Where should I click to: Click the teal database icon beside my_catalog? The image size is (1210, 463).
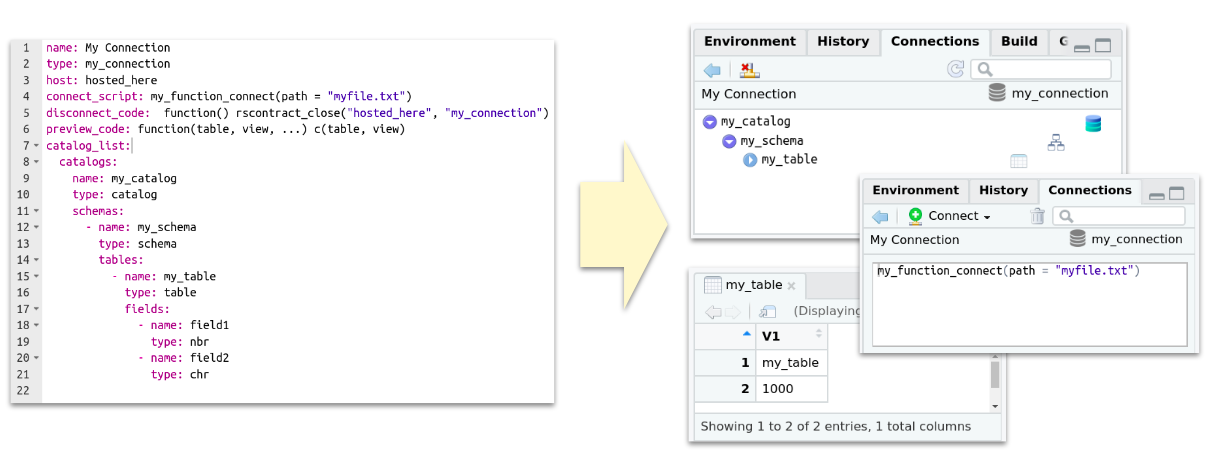coord(1093,123)
